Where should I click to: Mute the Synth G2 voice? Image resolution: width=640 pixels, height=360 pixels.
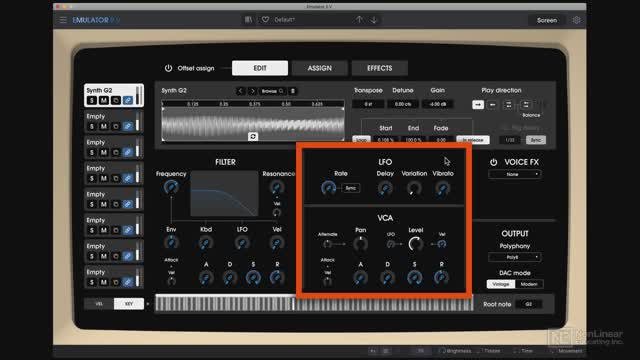point(104,100)
